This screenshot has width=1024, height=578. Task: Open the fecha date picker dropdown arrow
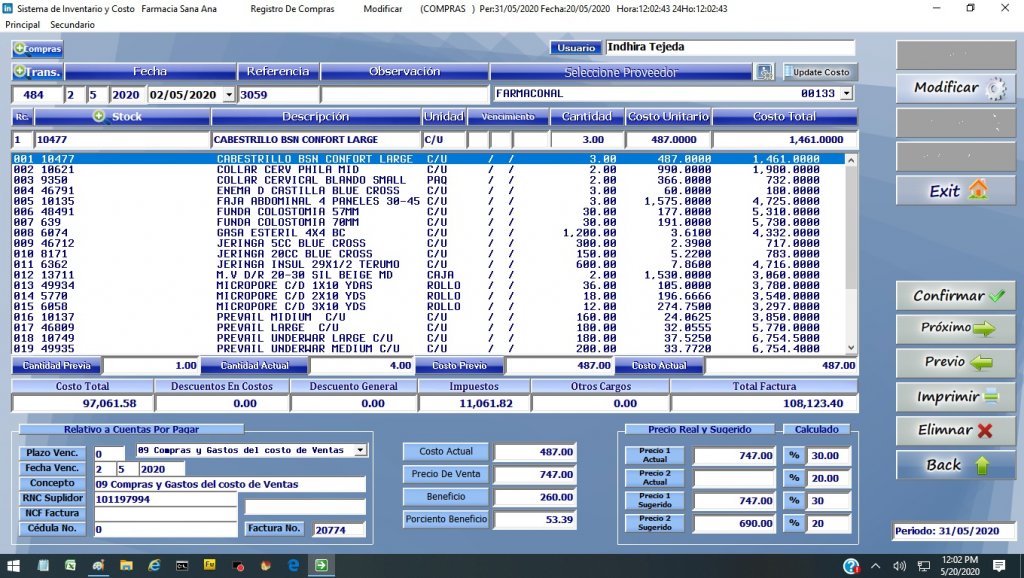point(228,94)
